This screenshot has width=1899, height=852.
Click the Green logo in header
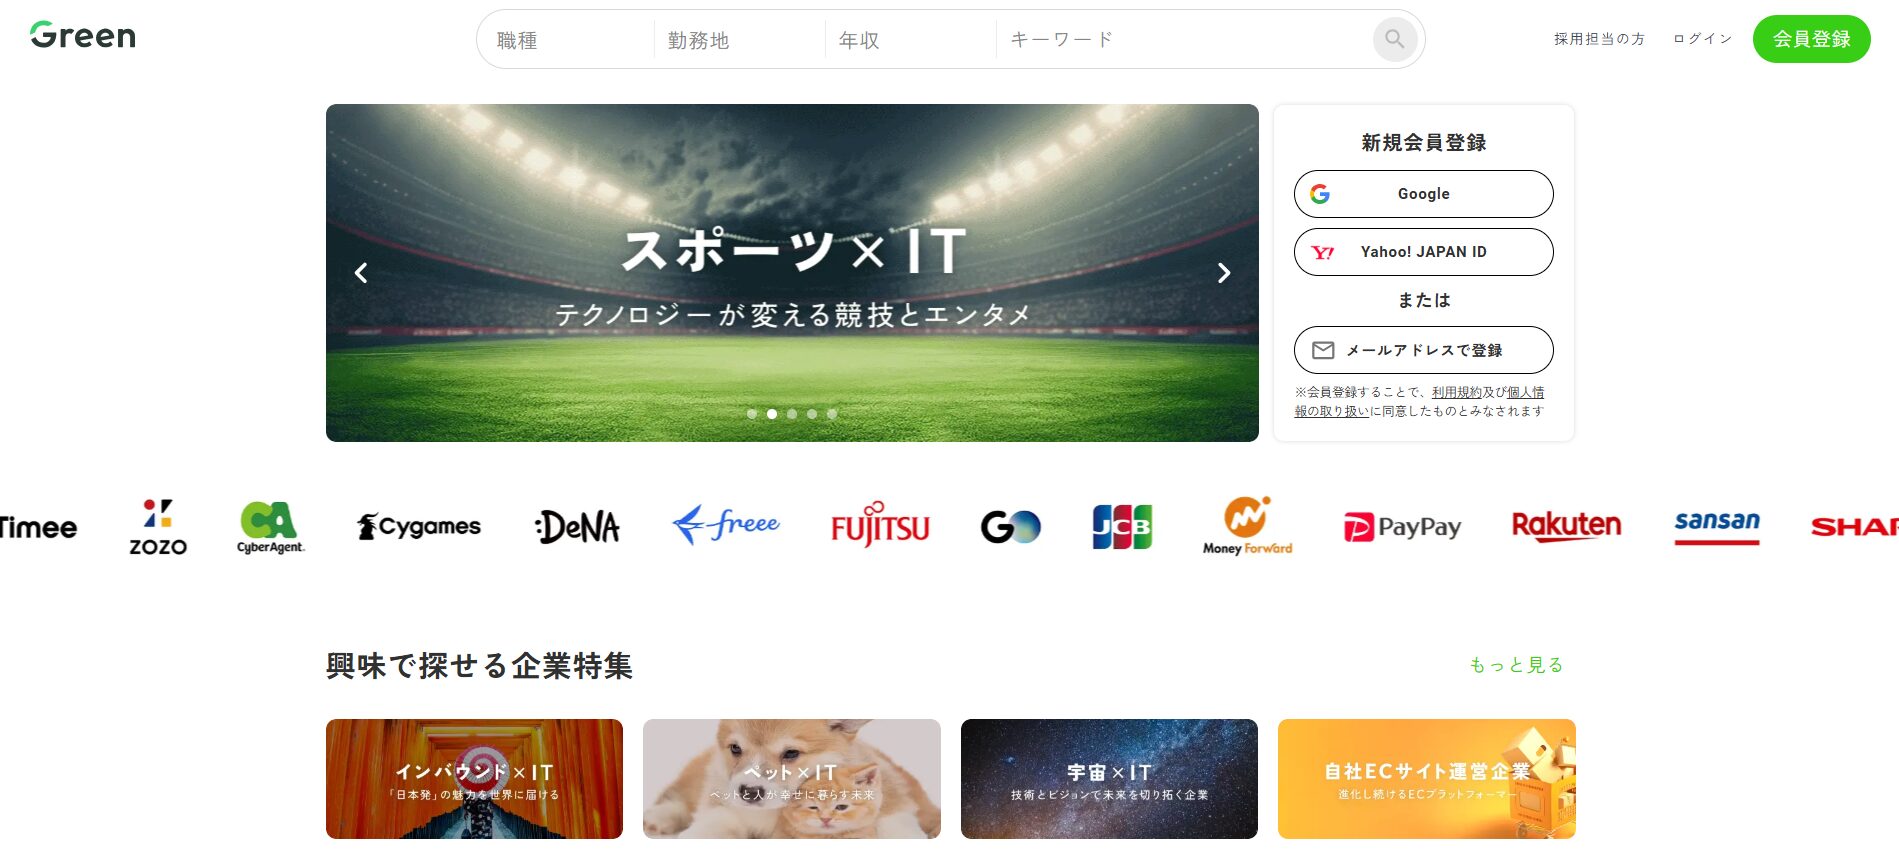click(x=83, y=36)
